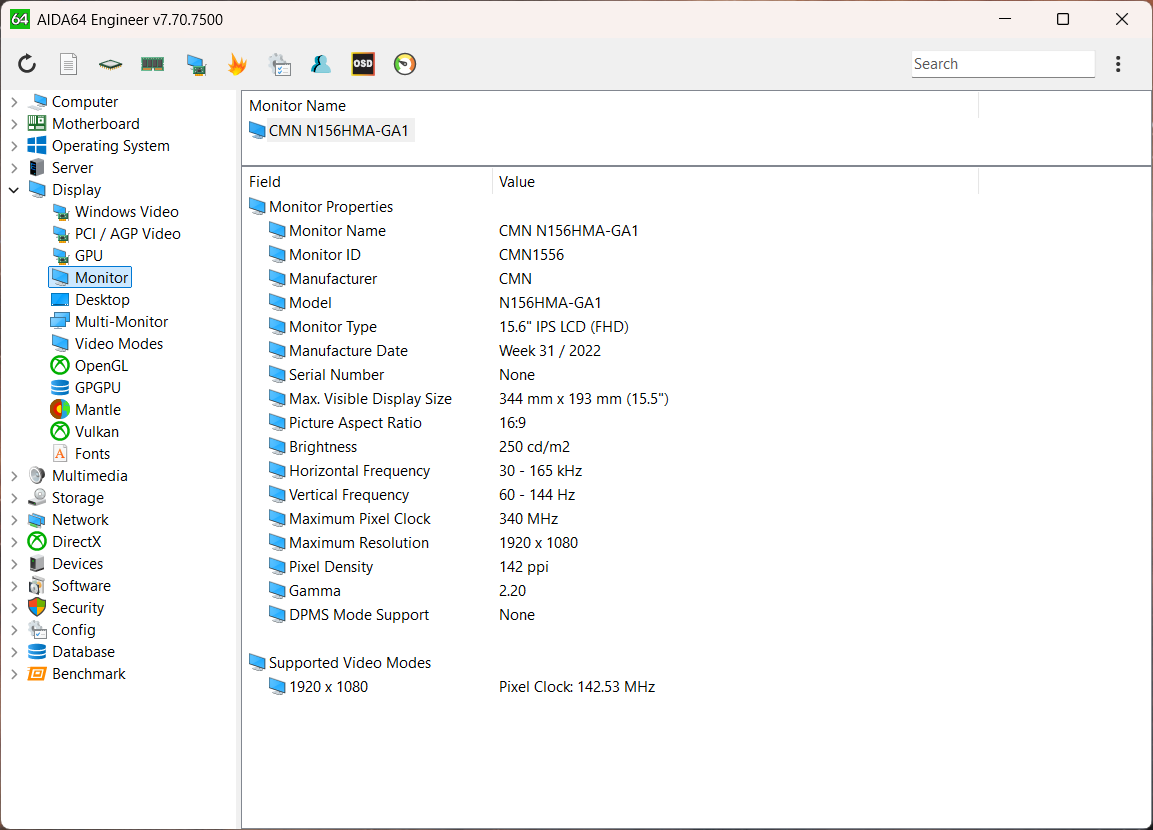Open the Desktop tree item
The height and width of the screenshot is (830, 1153).
[101, 300]
